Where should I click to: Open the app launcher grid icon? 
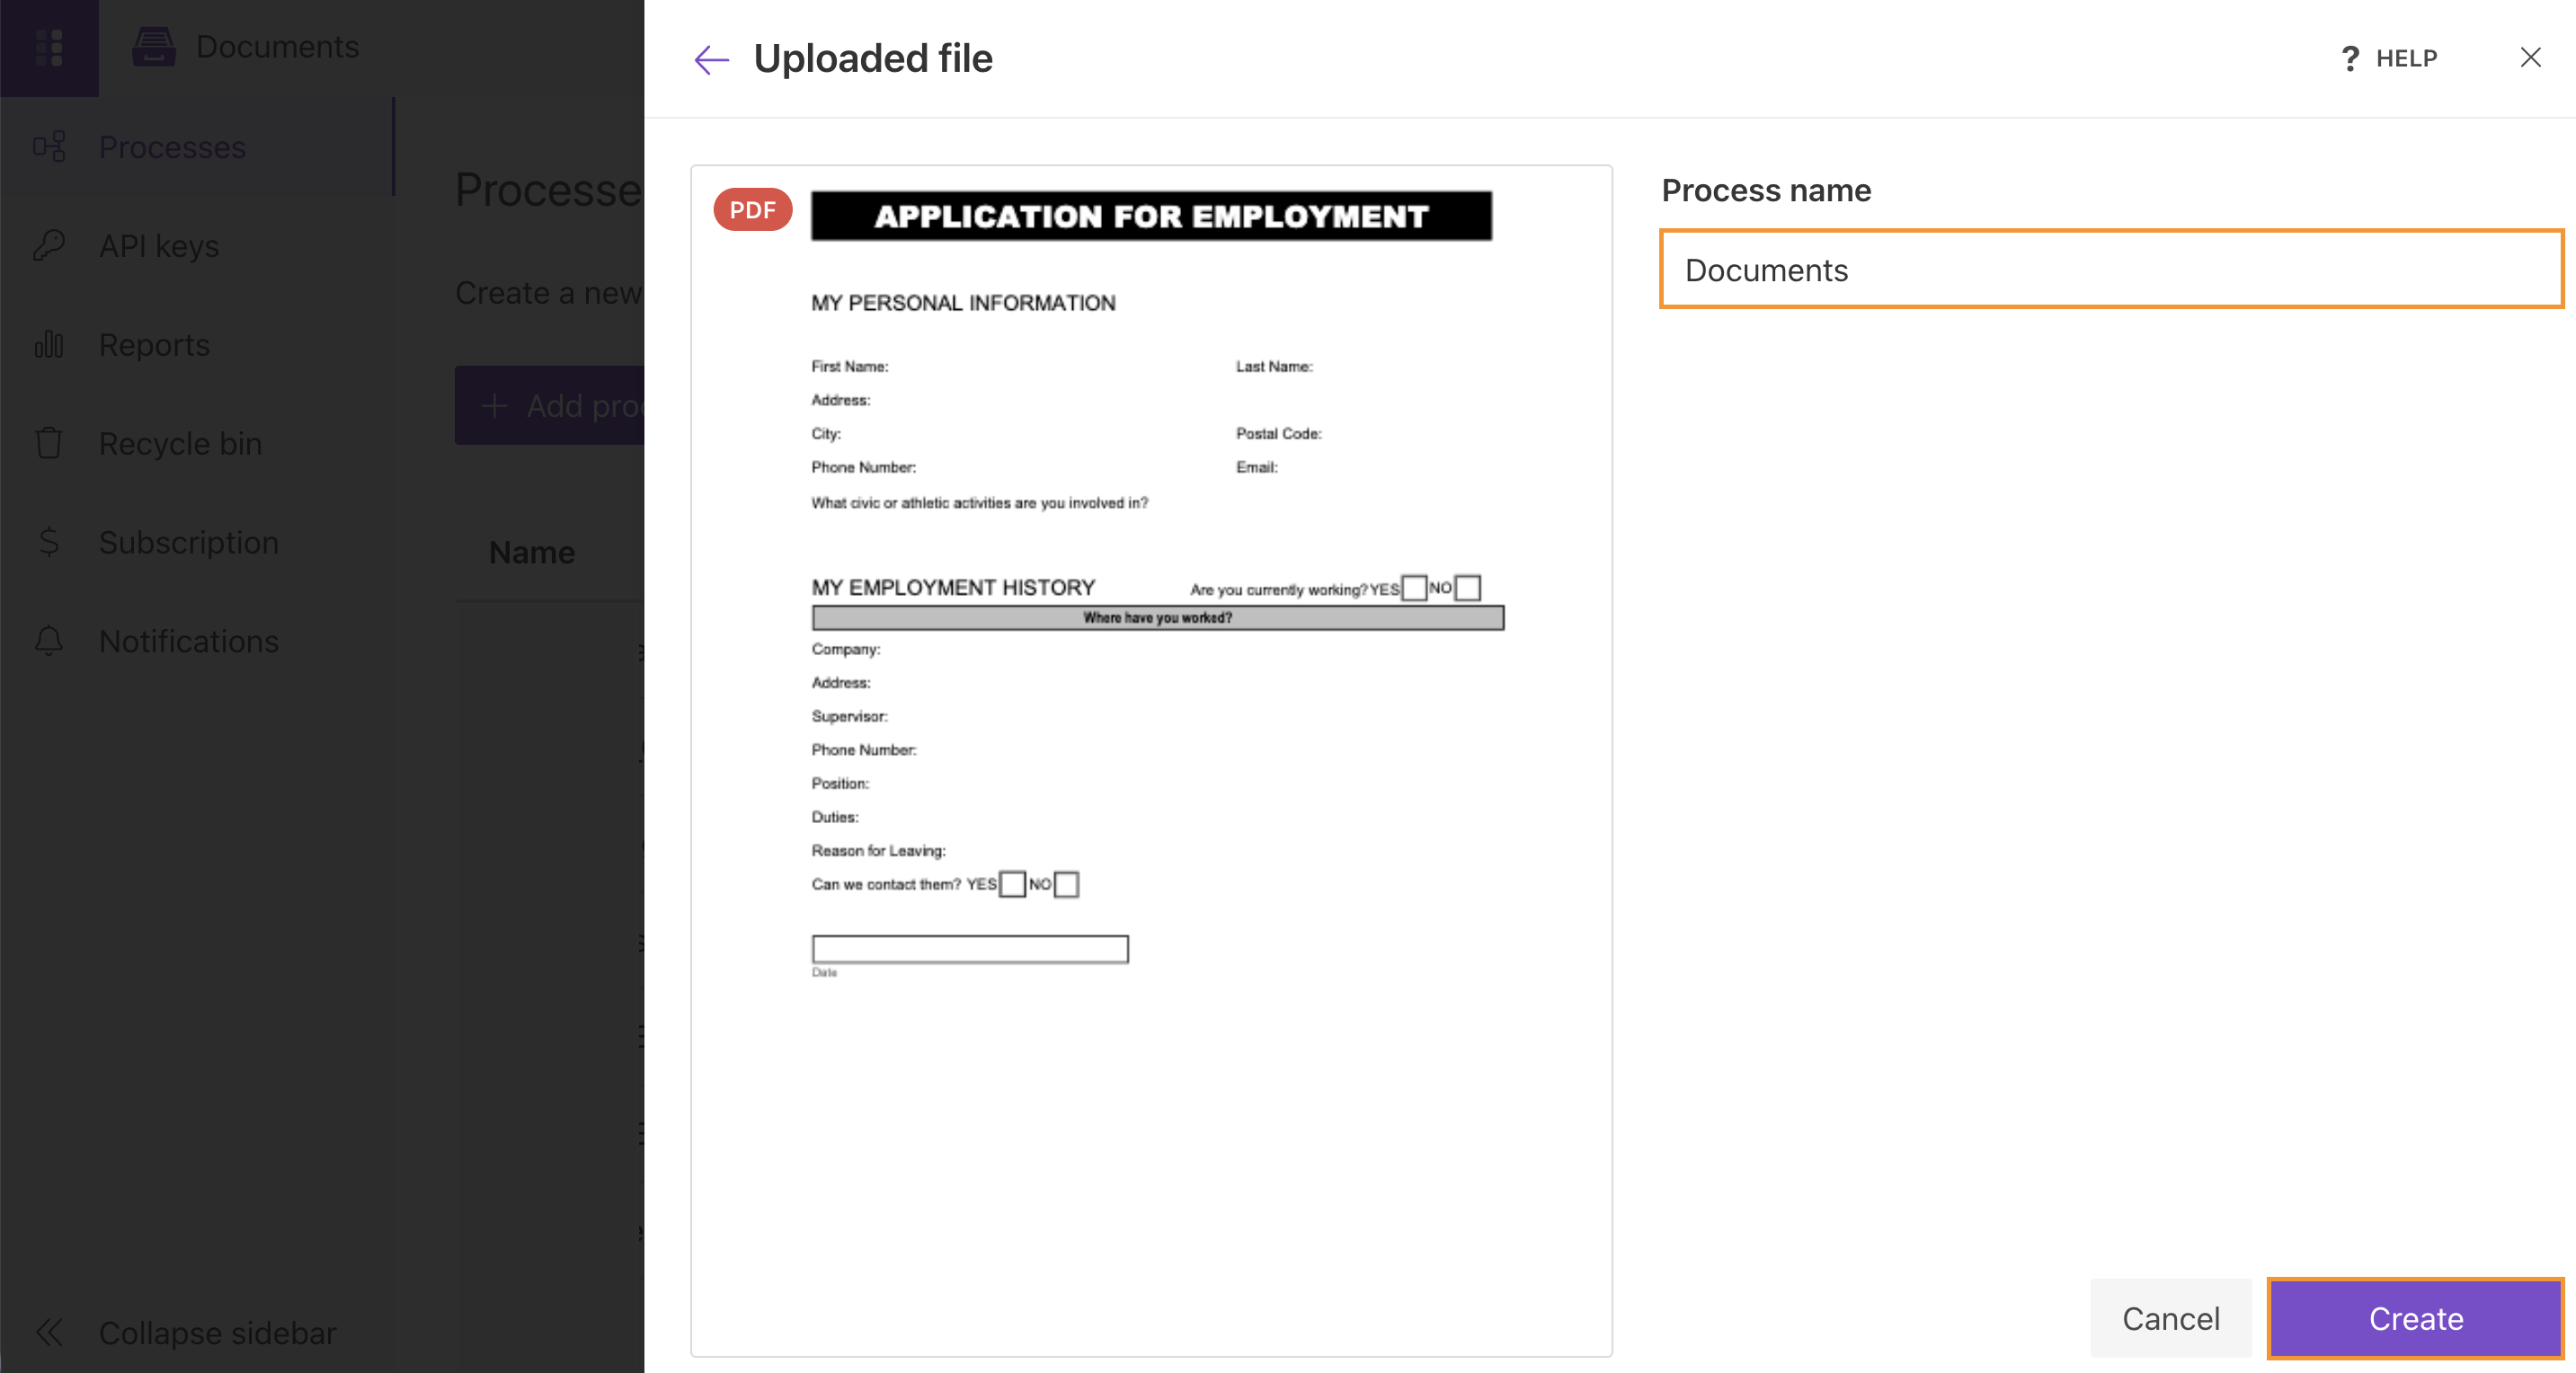click(x=49, y=47)
